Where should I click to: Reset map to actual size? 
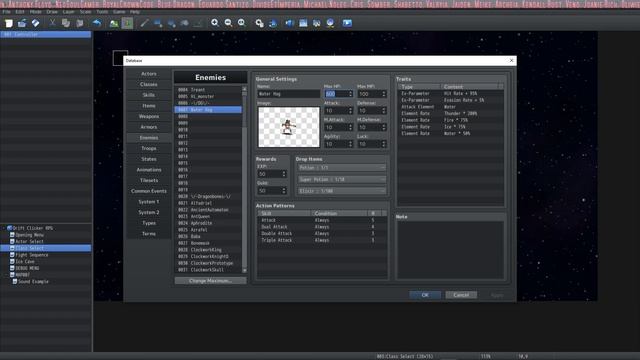(x=242, y=23)
